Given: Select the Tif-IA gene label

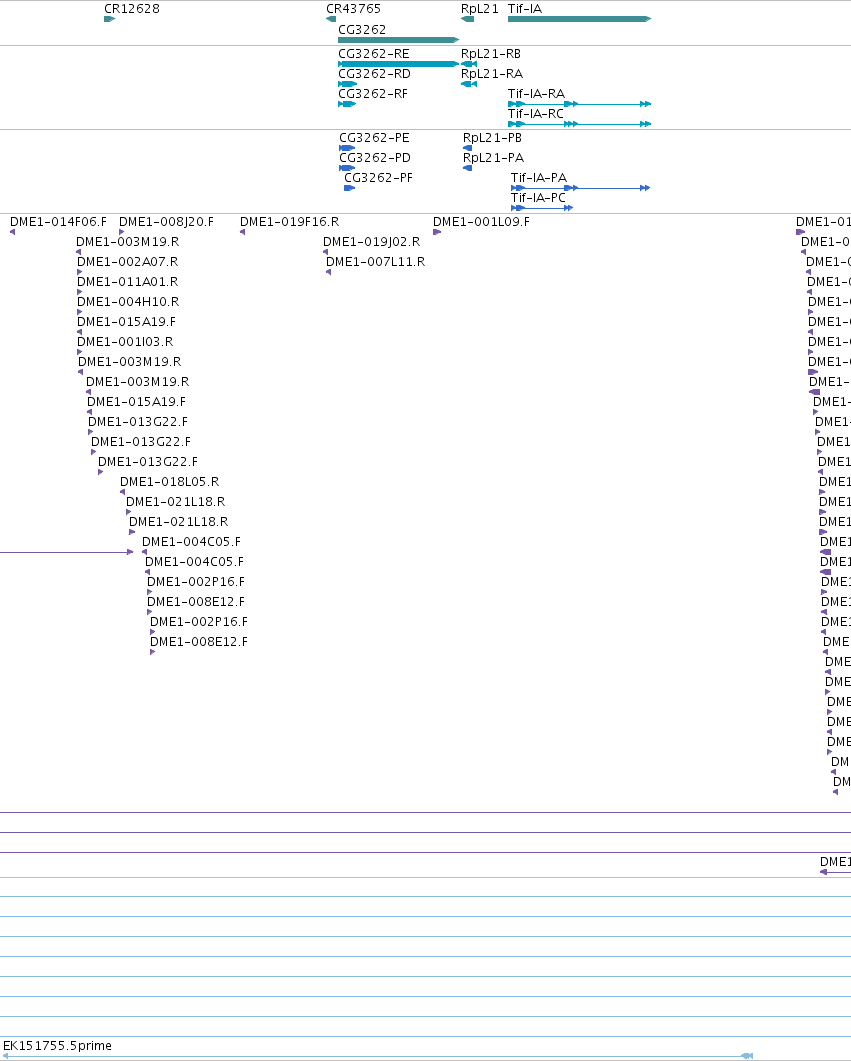Looking at the screenshot, I should tap(525, 9).
